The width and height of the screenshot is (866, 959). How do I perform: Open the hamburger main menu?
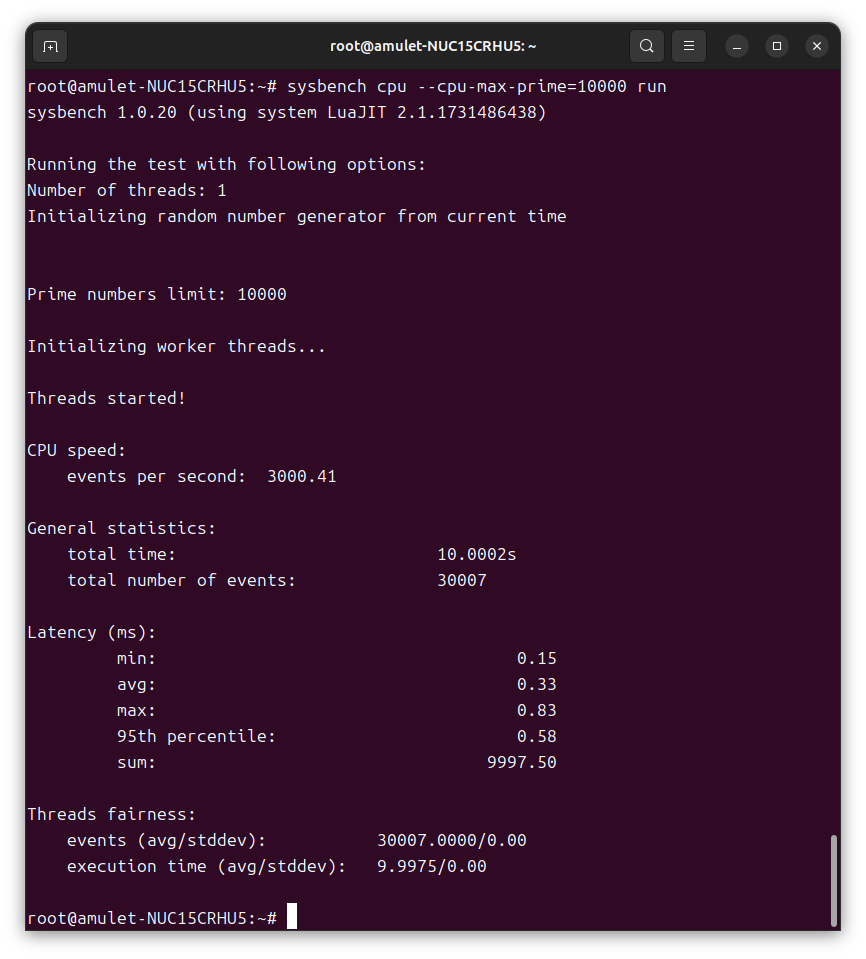689,46
